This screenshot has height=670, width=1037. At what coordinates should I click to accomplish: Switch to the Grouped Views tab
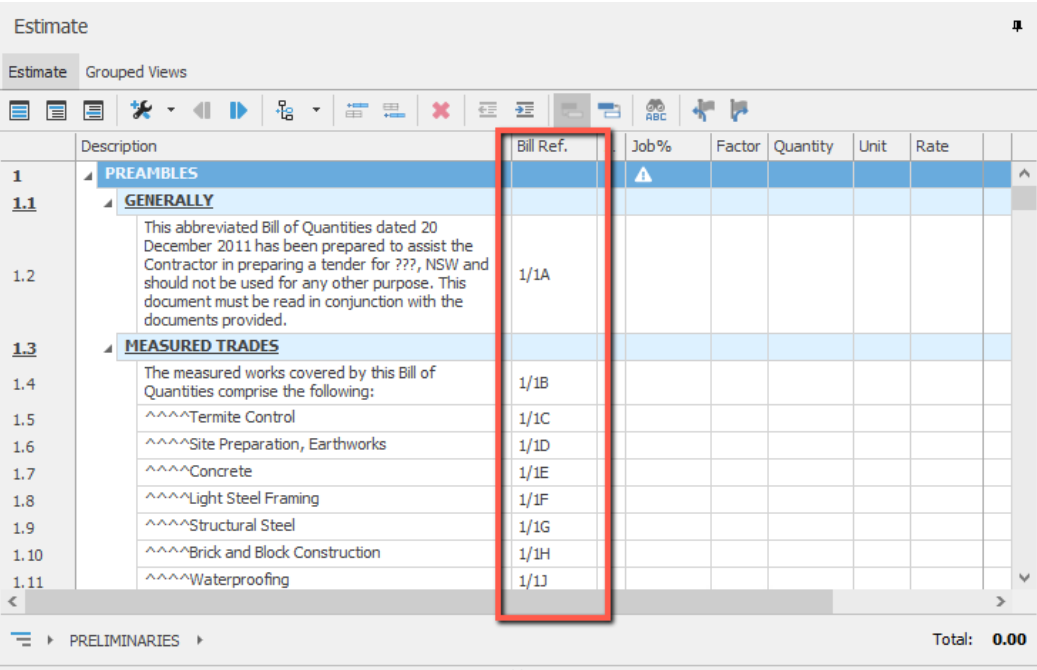point(136,72)
